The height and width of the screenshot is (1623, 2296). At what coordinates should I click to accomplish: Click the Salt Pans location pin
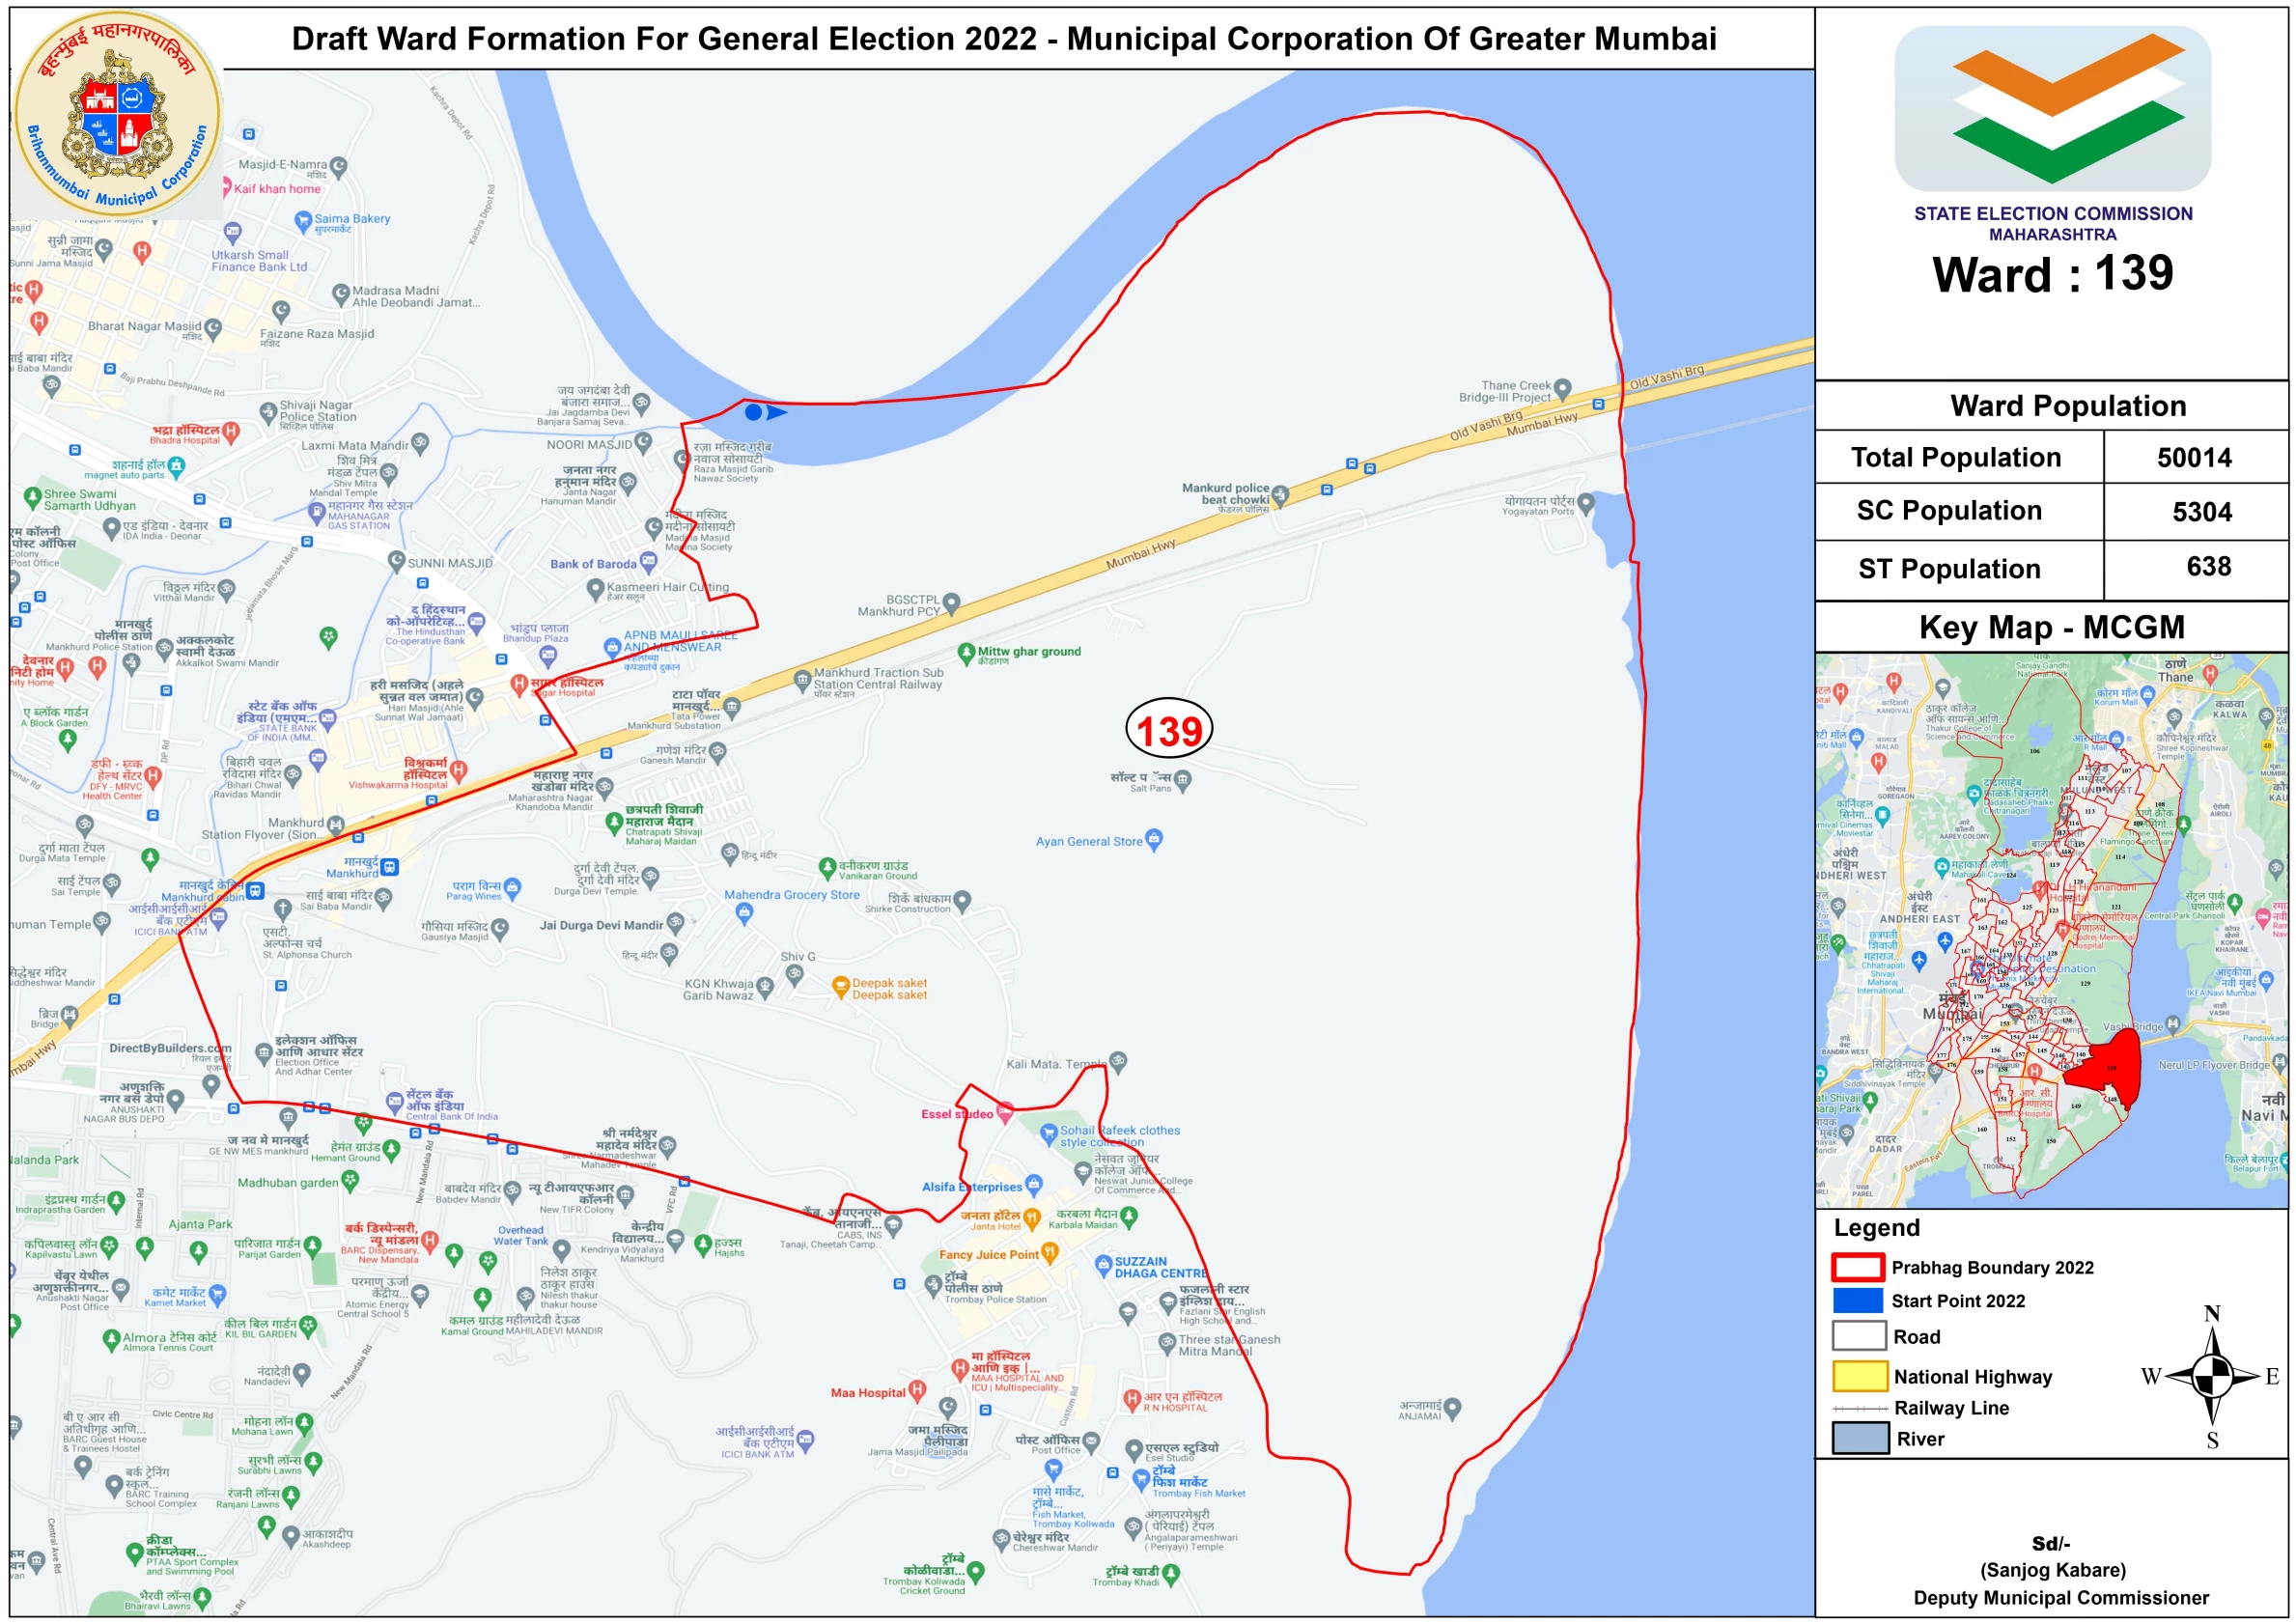pos(1183,779)
